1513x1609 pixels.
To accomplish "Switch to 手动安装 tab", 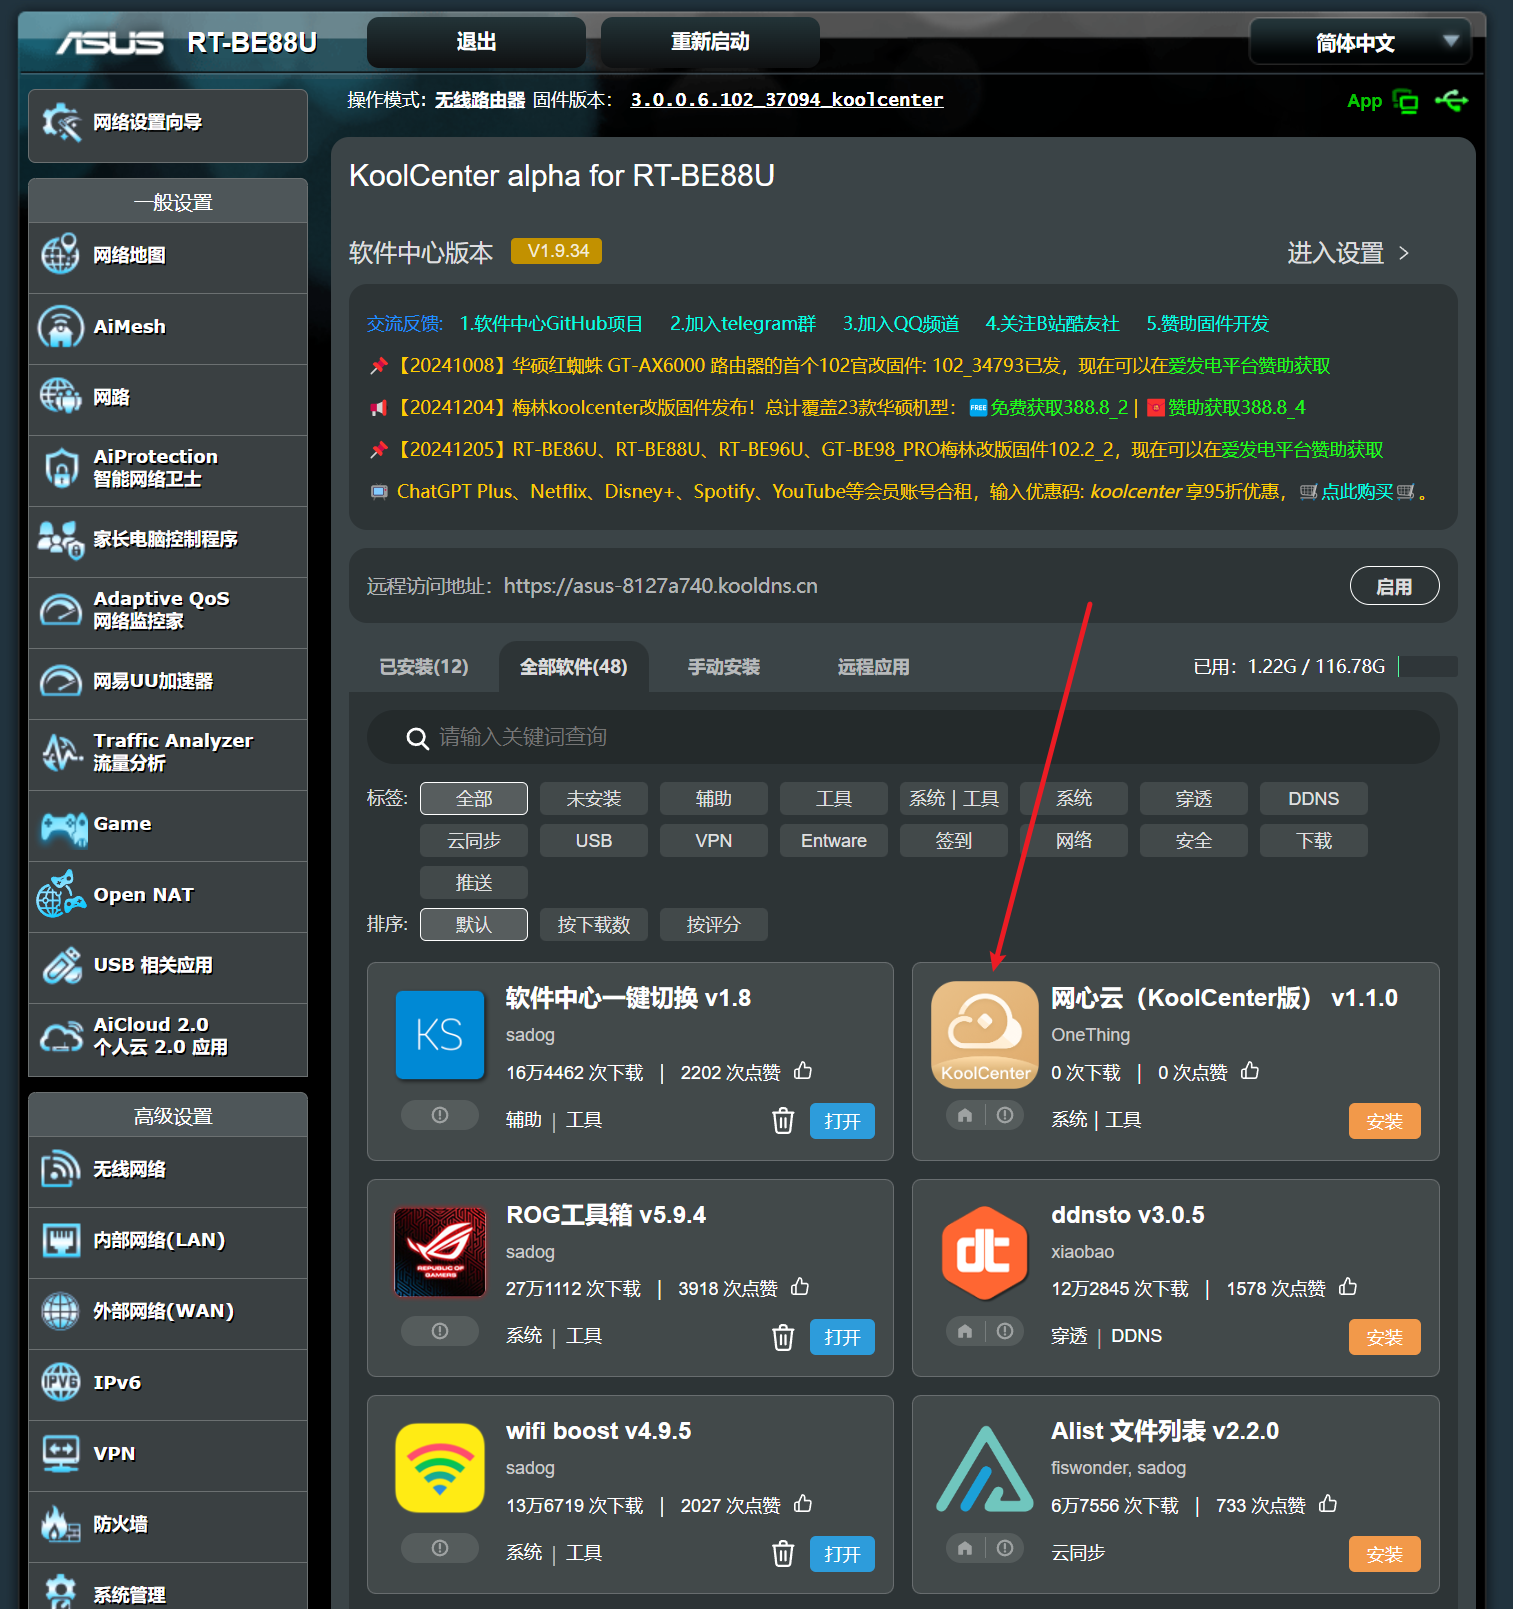I will coord(724,667).
